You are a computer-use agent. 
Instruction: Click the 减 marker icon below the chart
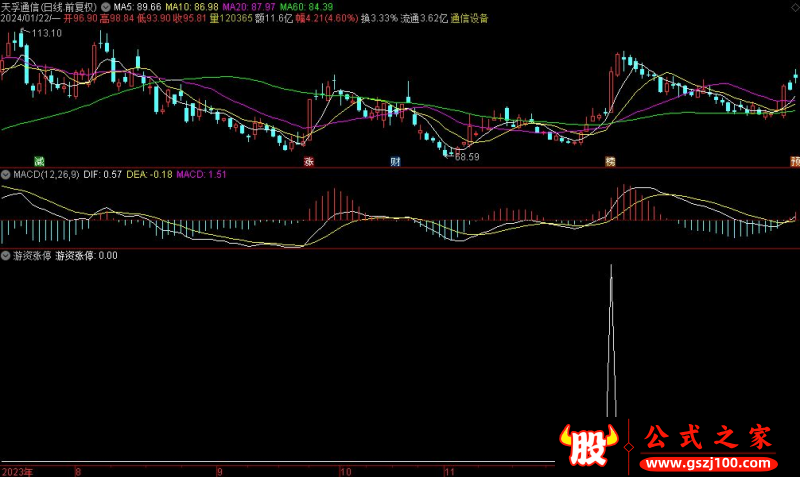pos(39,161)
